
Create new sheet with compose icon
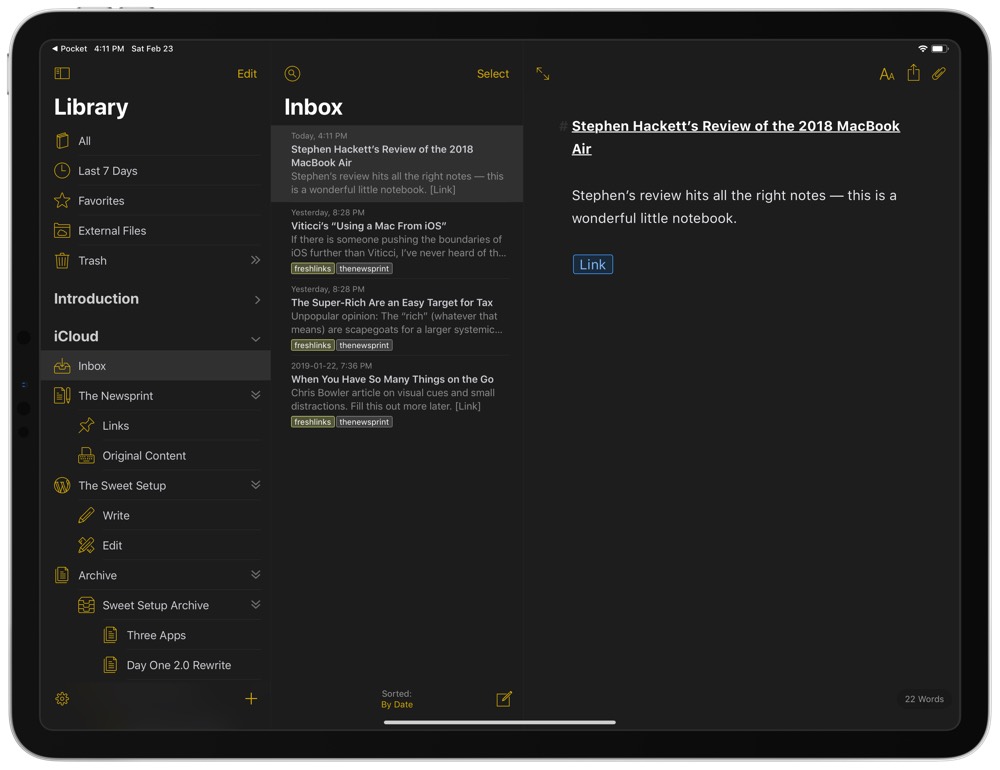[504, 699]
